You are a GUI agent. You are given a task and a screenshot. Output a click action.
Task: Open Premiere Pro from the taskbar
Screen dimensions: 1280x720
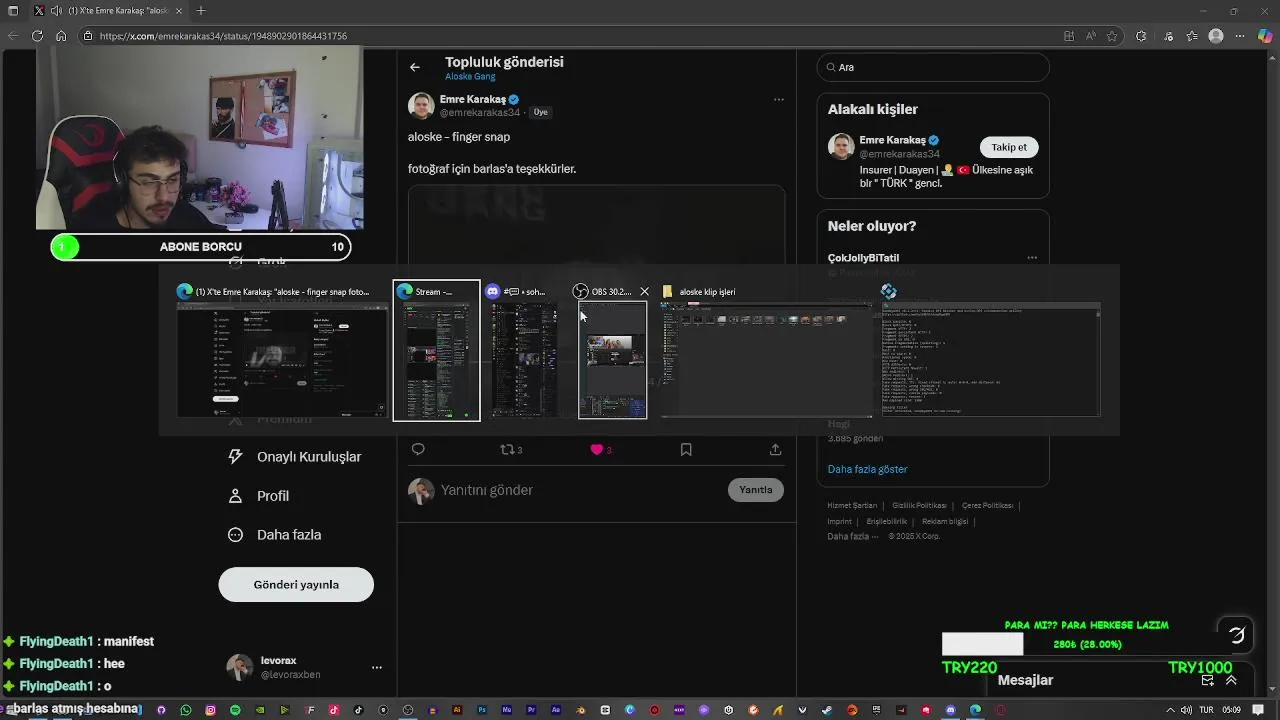tap(531, 710)
